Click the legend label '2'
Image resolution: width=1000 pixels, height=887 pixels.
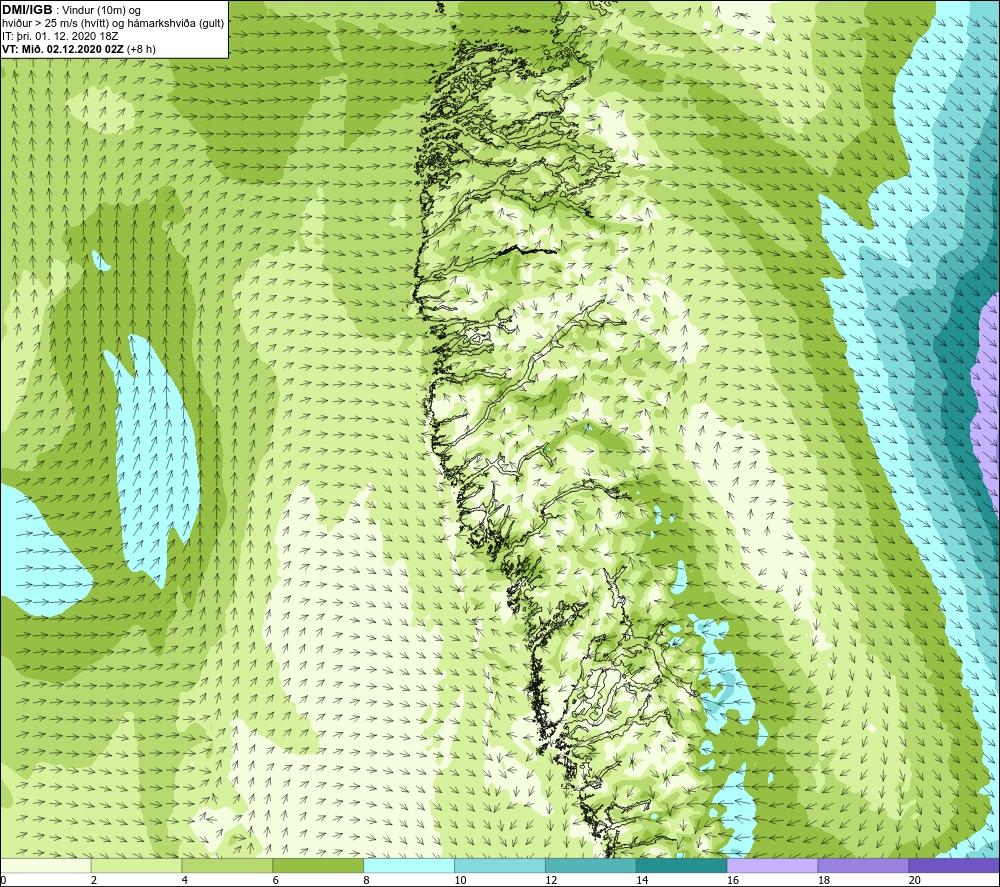94,881
